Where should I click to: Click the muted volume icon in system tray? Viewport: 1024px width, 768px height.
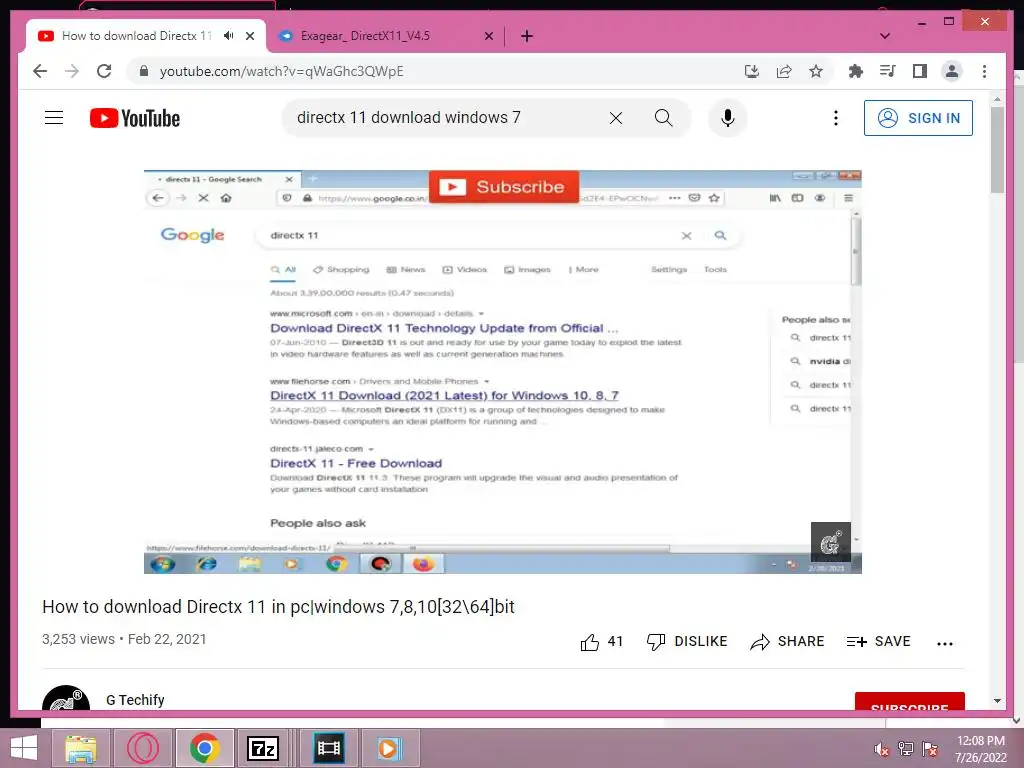(882, 749)
